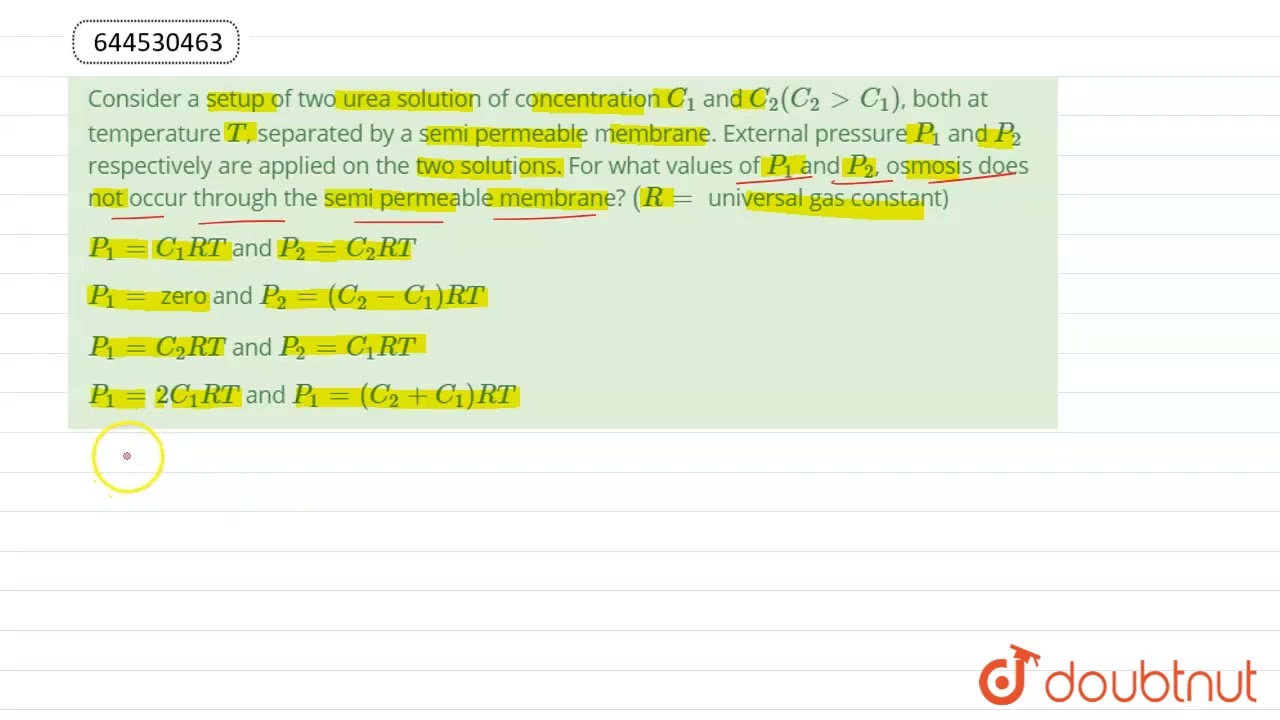Click the highlighted 'urea solution' words
The image size is (1280, 720).
click(x=408, y=99)
